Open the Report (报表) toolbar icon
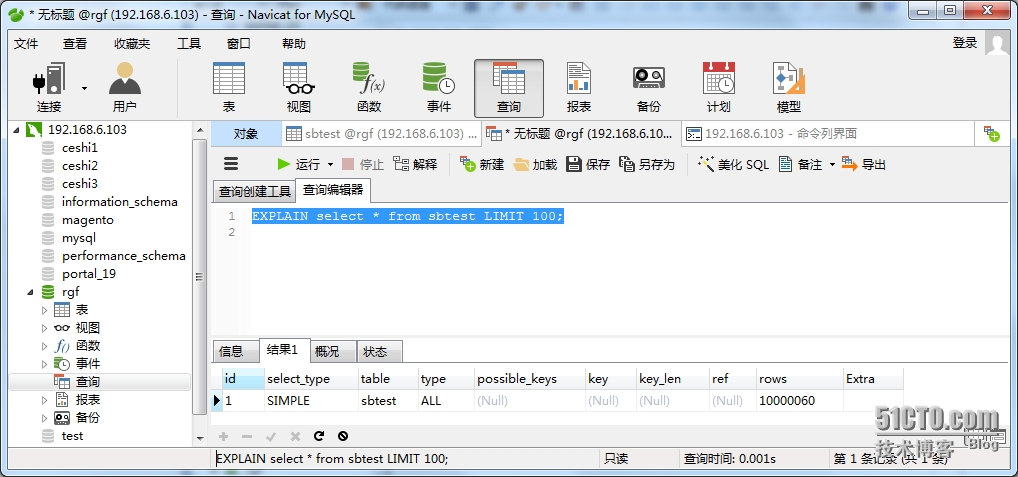Screen dimensions: 1018x477 pos(578,88)
